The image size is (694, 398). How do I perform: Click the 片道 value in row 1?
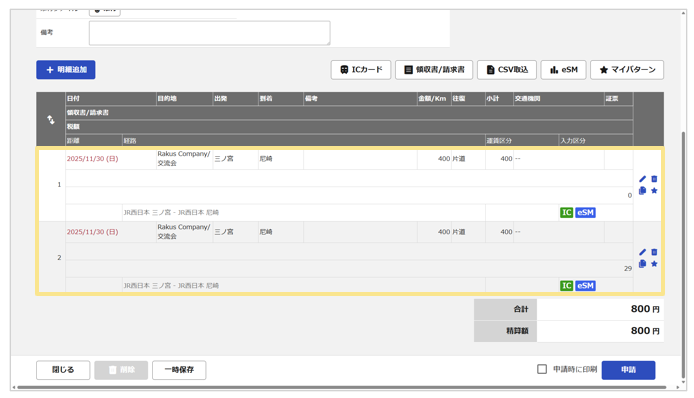point(459,158)
